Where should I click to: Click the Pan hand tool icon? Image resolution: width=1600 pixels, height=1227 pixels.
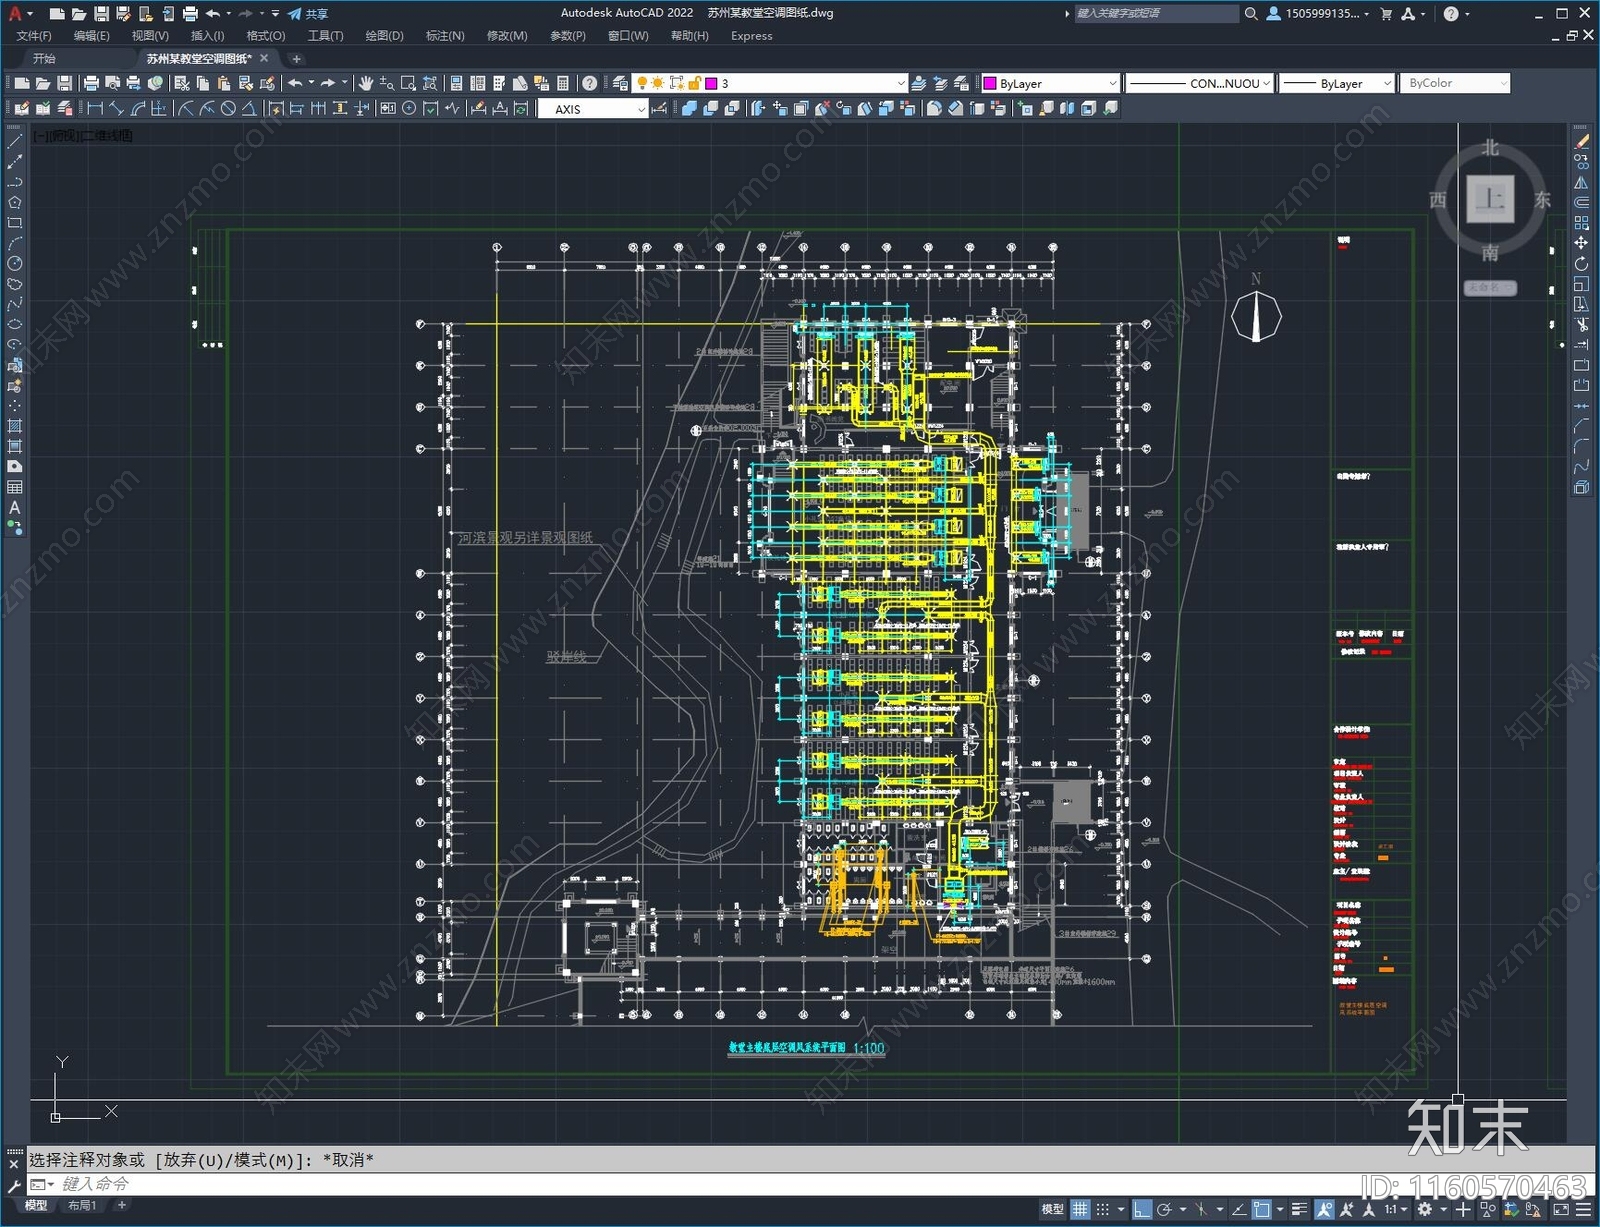coord(366,84)
